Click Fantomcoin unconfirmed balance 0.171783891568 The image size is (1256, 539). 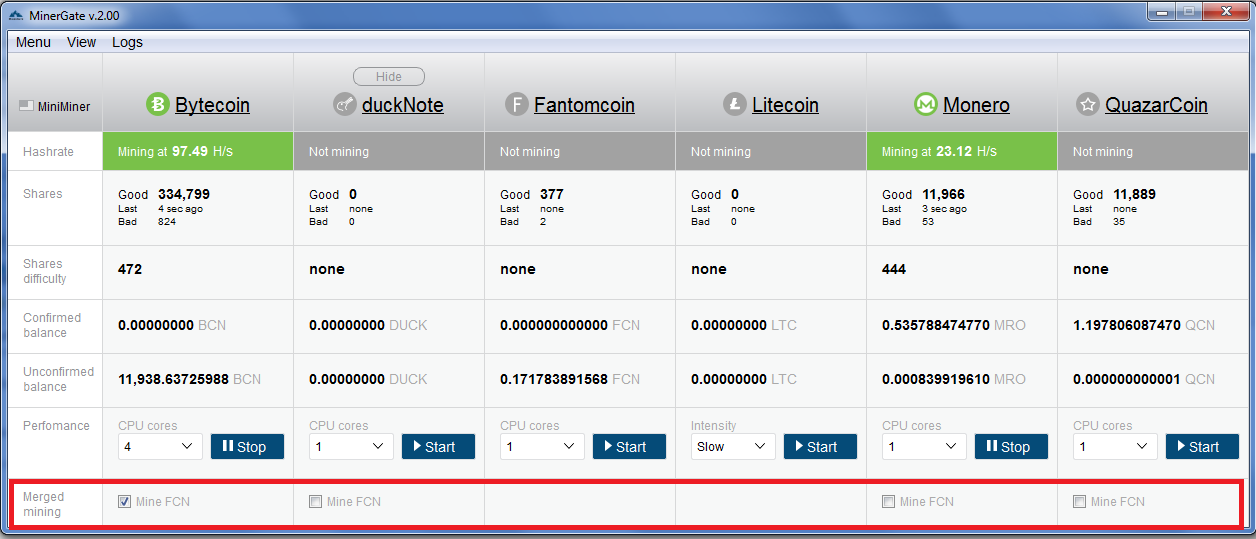(554, 379)
